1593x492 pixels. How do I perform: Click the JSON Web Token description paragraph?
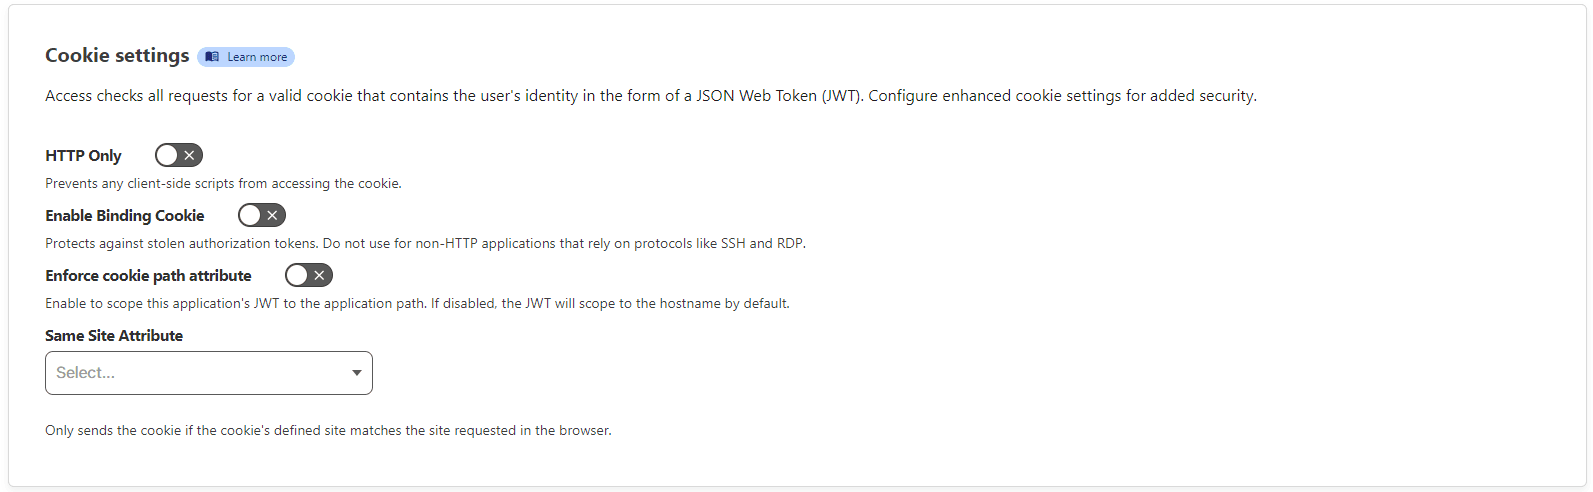coord(651,96)
